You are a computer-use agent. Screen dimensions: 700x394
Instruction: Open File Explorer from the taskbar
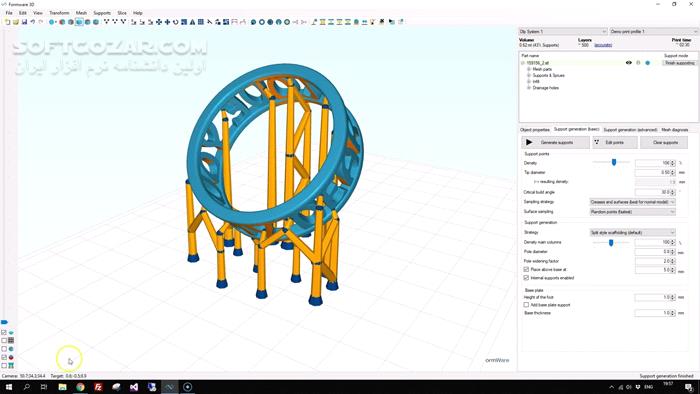pos(62,387)
